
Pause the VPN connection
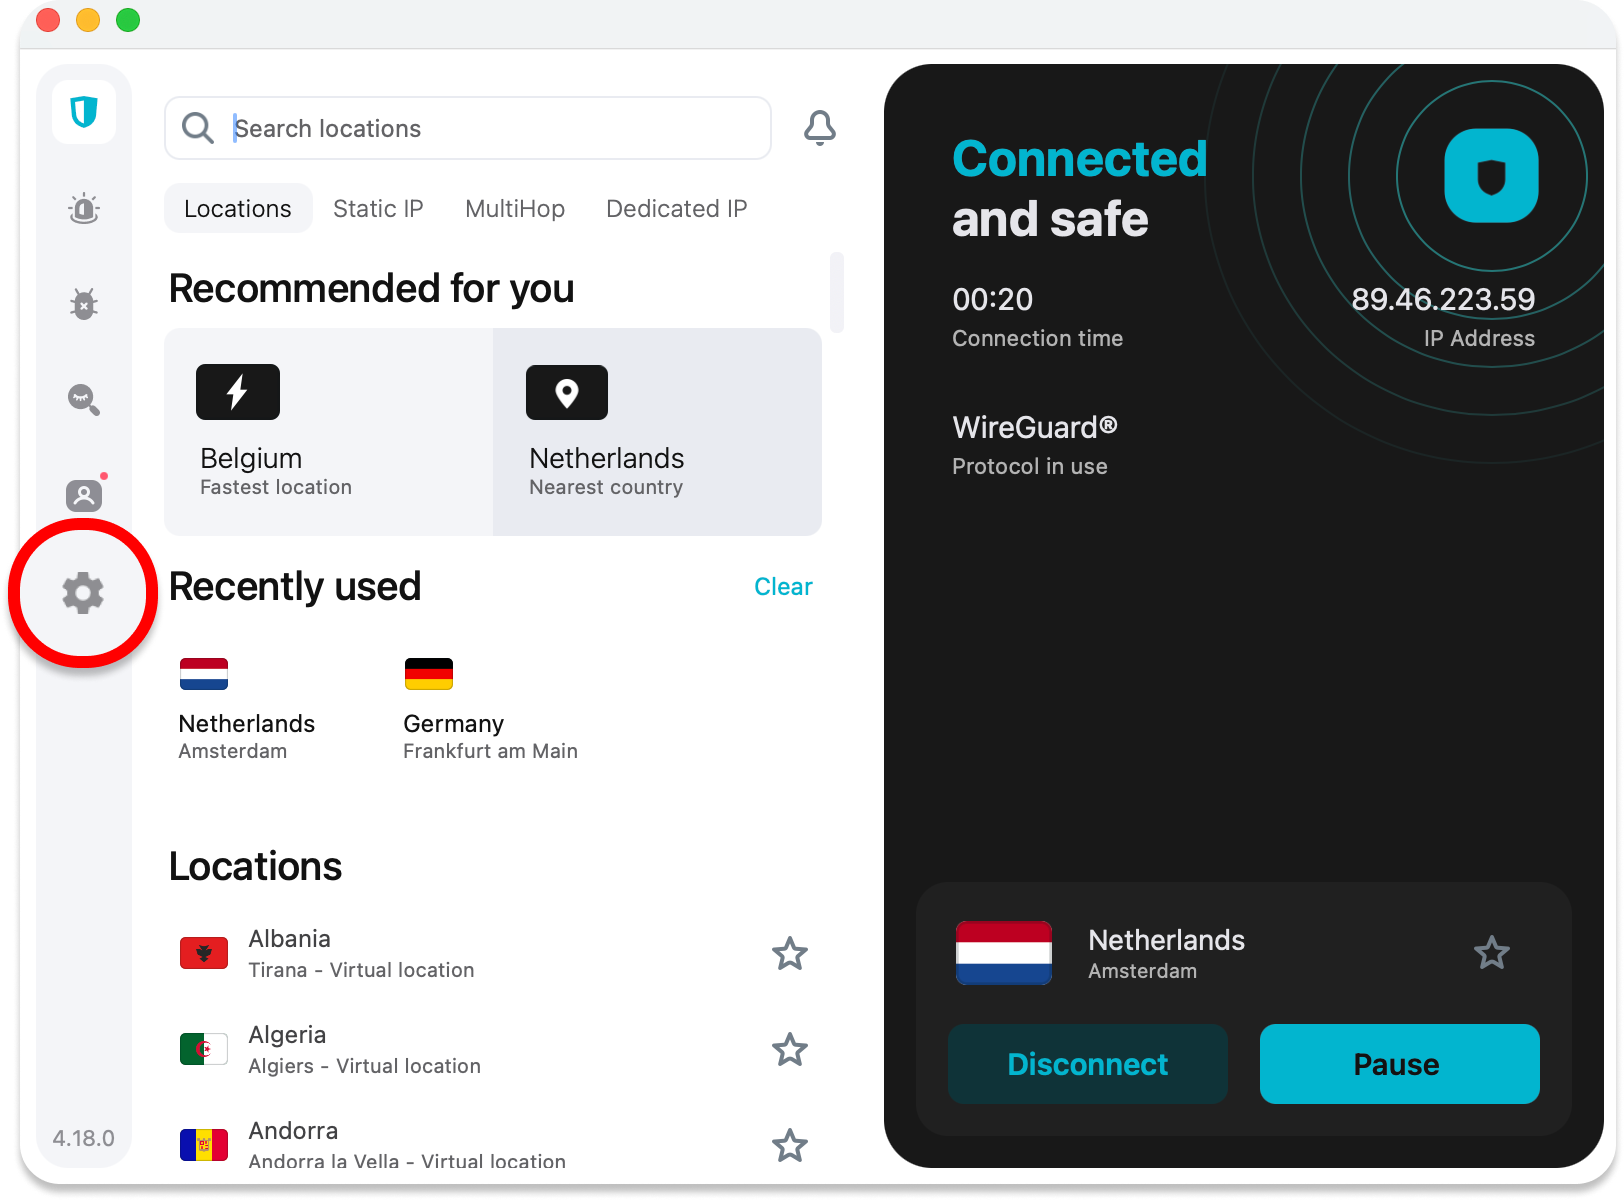(1399, 1064)
